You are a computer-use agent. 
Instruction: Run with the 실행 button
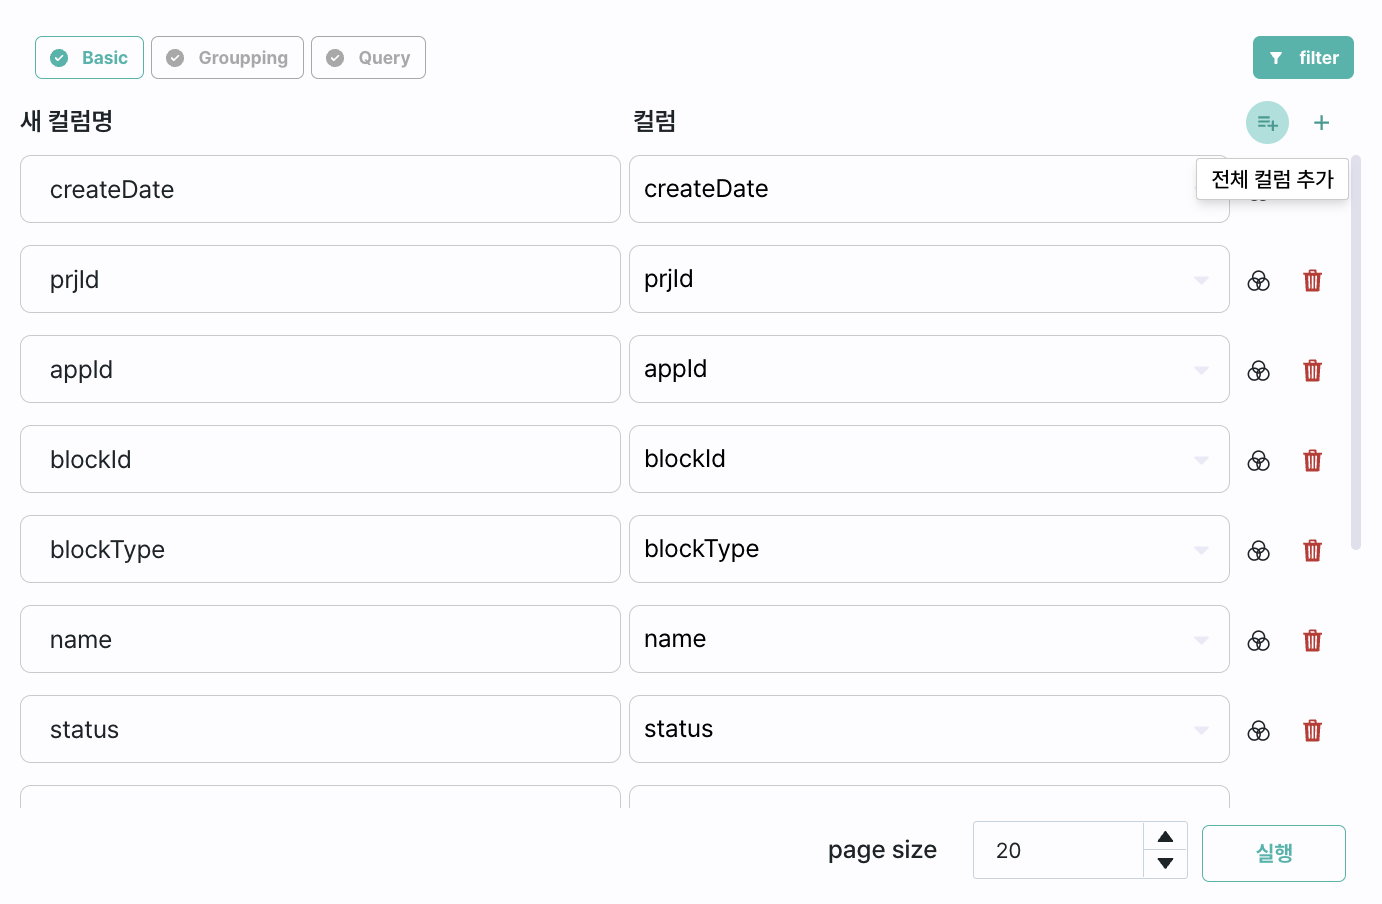[1274, 853]
